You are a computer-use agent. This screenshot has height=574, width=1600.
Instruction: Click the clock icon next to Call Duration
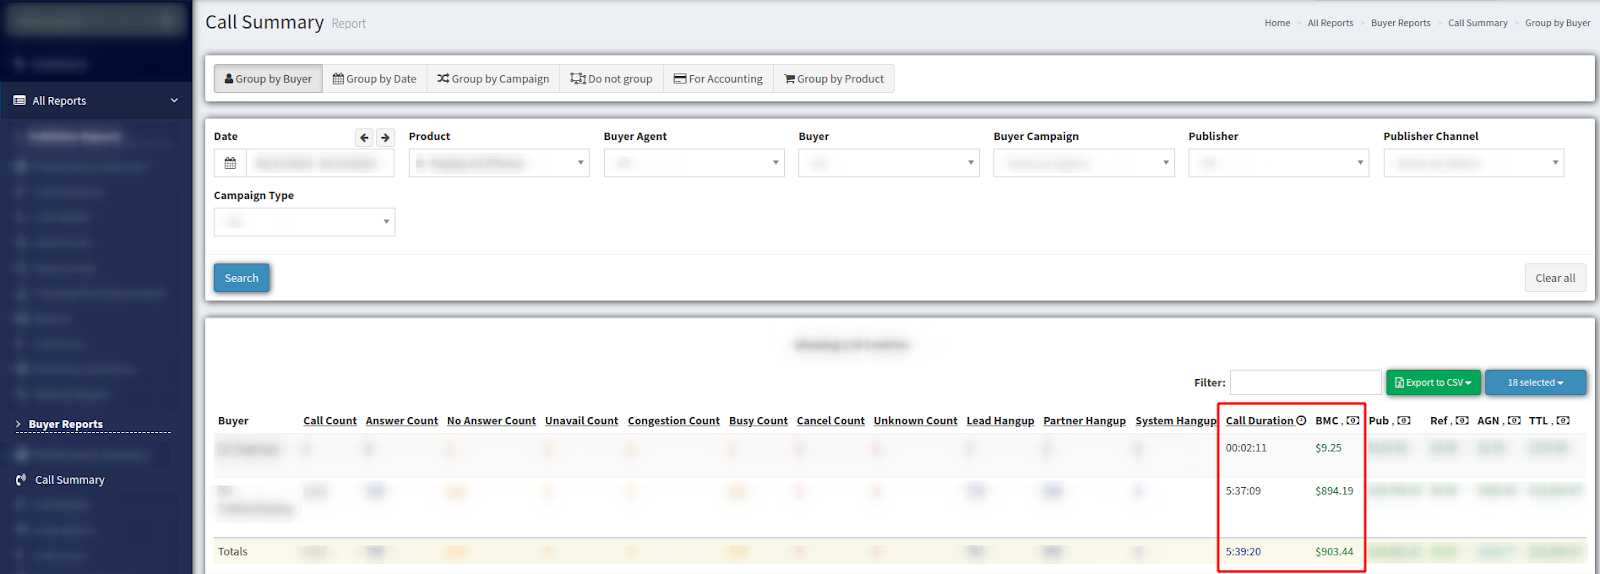pos(1301,421)
